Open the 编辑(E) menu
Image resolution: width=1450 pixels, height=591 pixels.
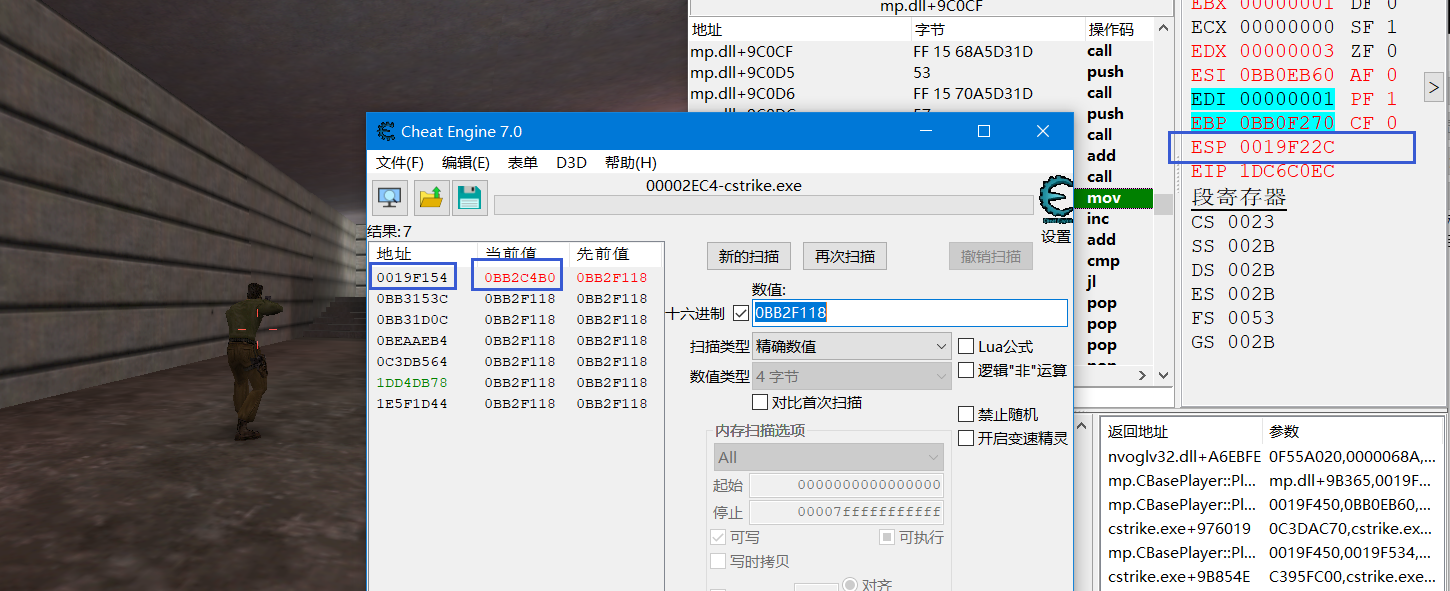(466, 162)
